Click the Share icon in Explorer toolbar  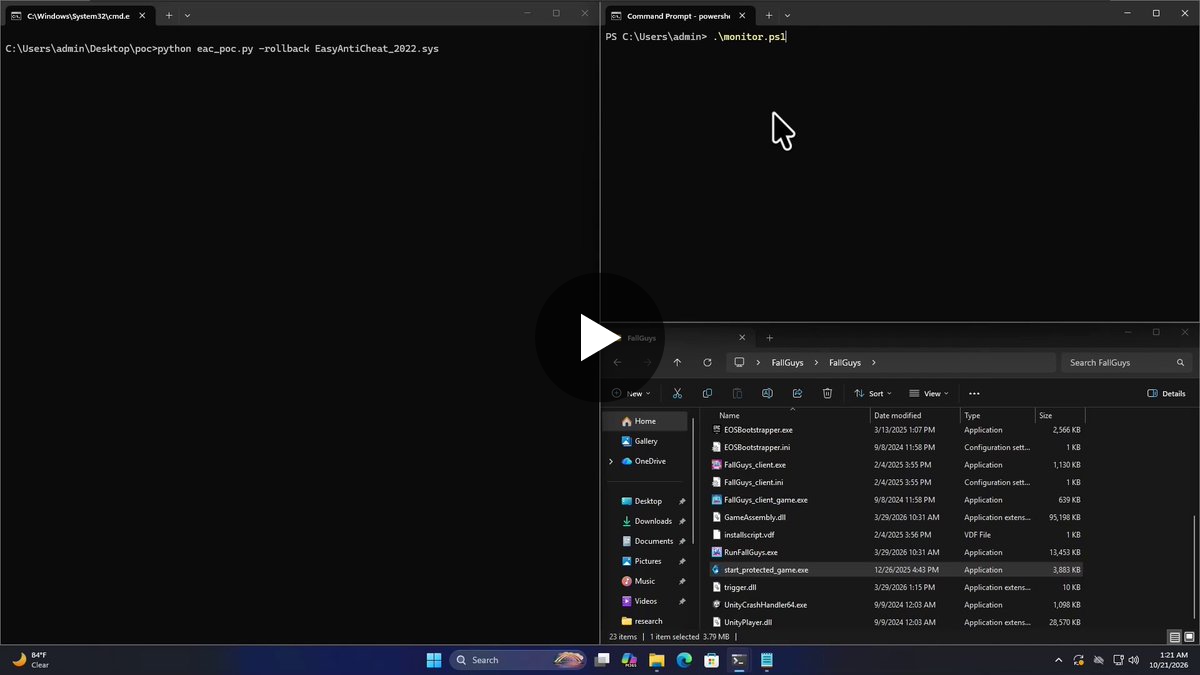pyautogui.click(x=797, y=394)
